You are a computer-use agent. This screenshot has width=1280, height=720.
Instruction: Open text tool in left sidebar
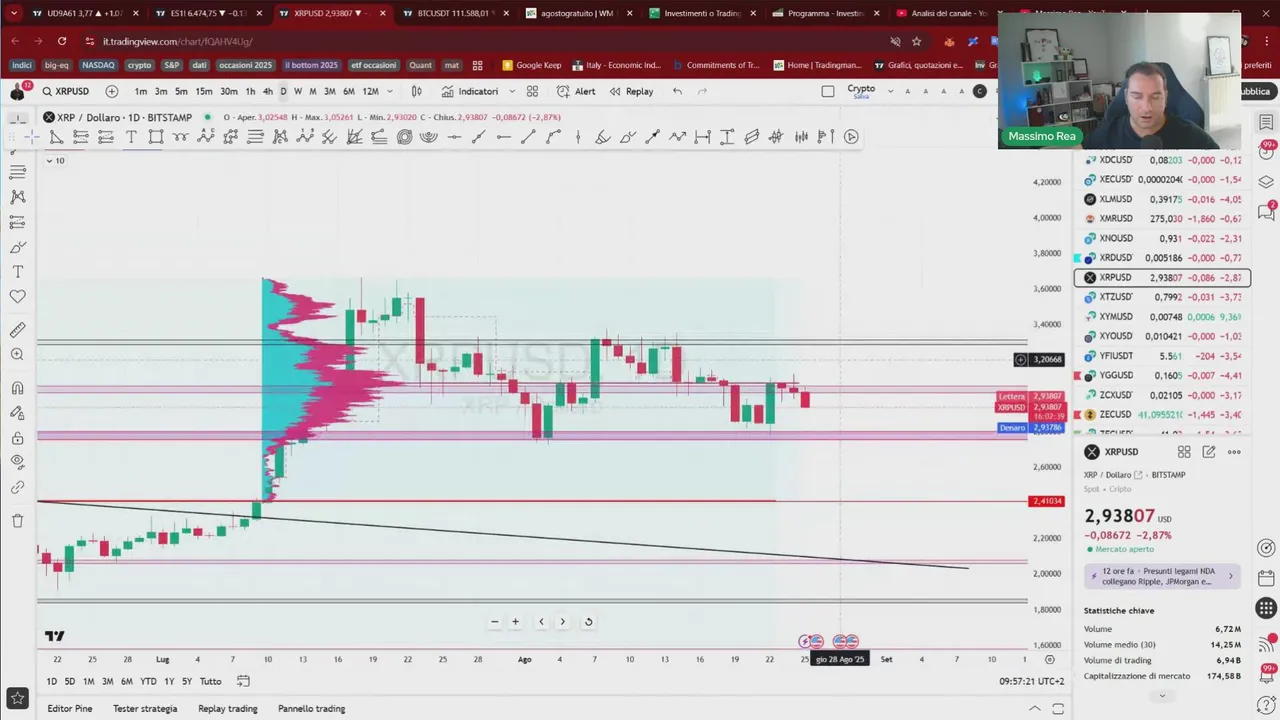tap(17, 272)
